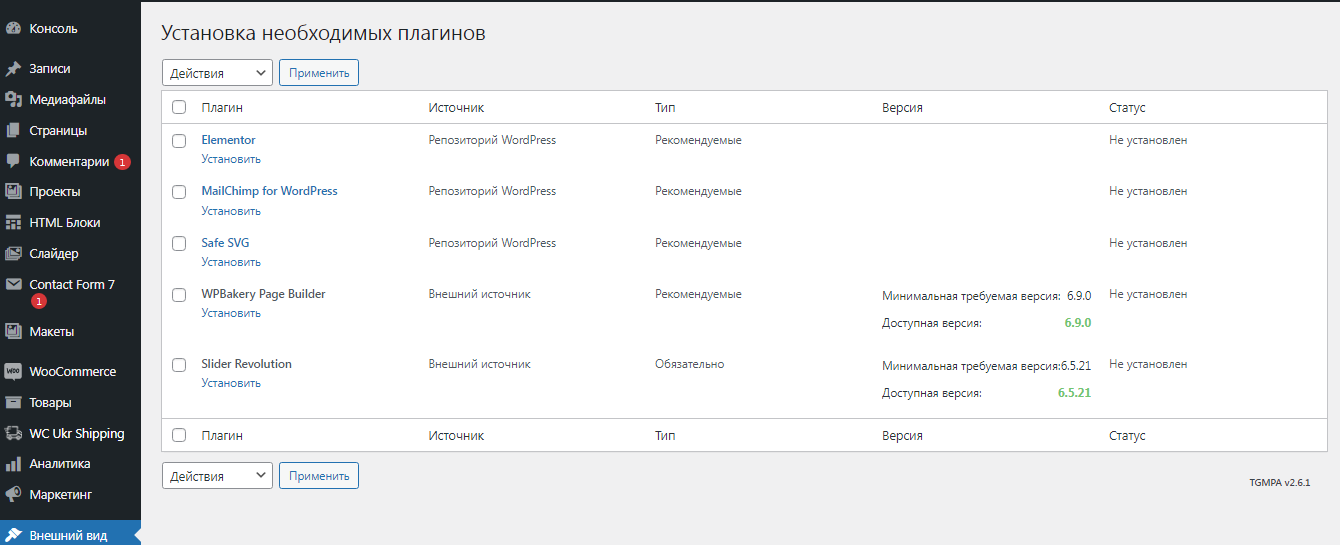Click the Contact Form 7 envelope icon
This screenshot has width=1340, height=545.
[x=14, y=285]
